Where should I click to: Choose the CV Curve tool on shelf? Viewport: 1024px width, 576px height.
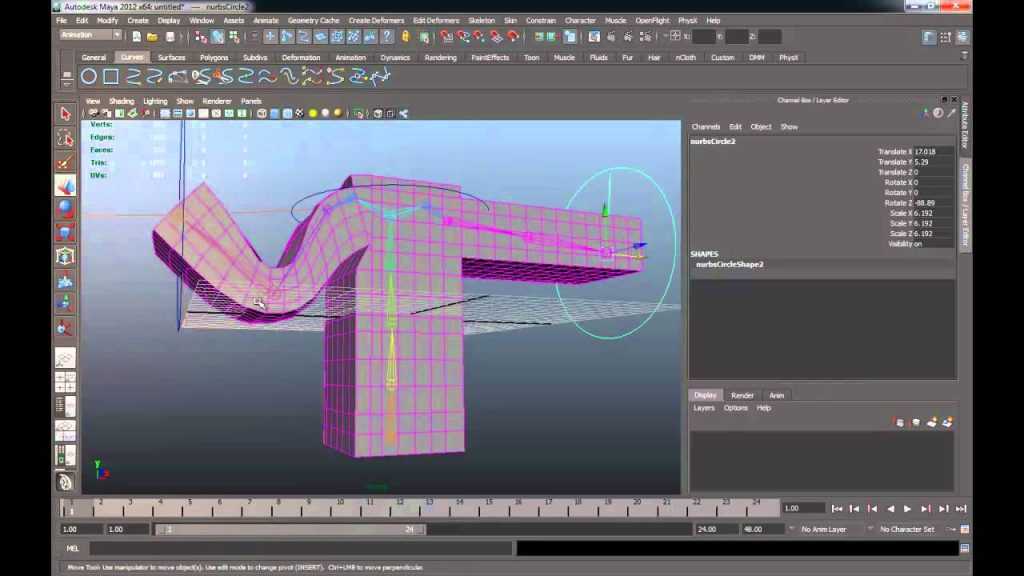[x=133, y=77]
